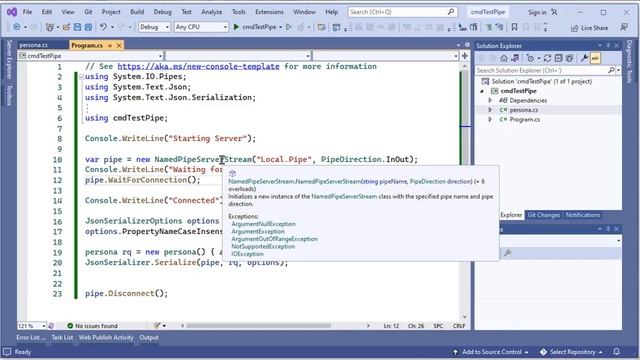Screen dimensions: 640x360
Task: Click the Solution Explorer search magnifier icon
Action: click(611, 70)
